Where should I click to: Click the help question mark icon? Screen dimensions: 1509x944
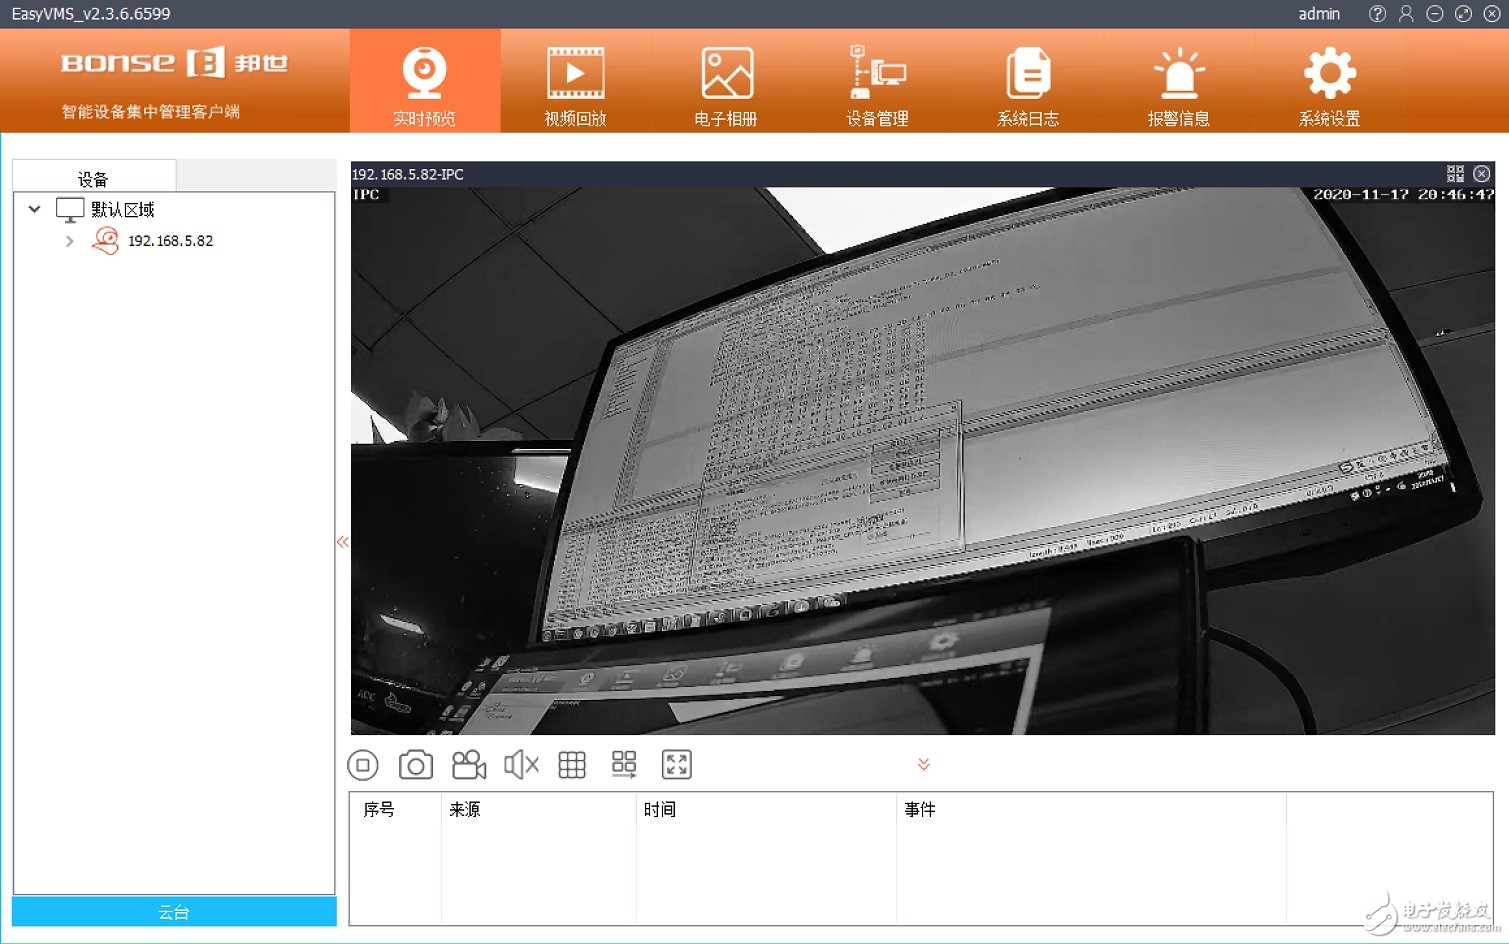pyautogui.click(x=1378, y=14)
